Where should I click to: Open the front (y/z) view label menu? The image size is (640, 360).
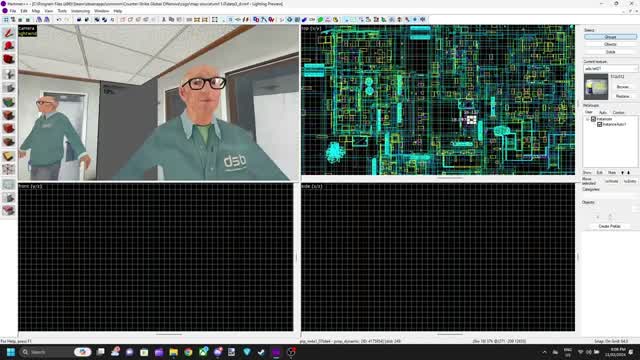(30, 186)
